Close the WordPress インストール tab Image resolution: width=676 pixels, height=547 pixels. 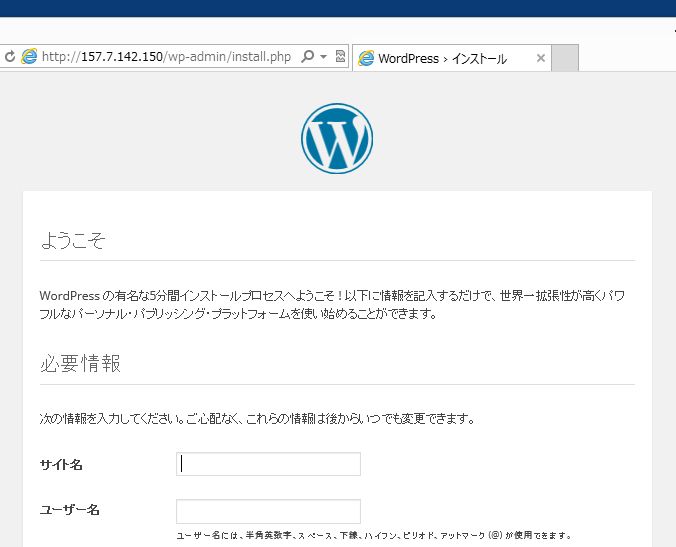point(541,58)
